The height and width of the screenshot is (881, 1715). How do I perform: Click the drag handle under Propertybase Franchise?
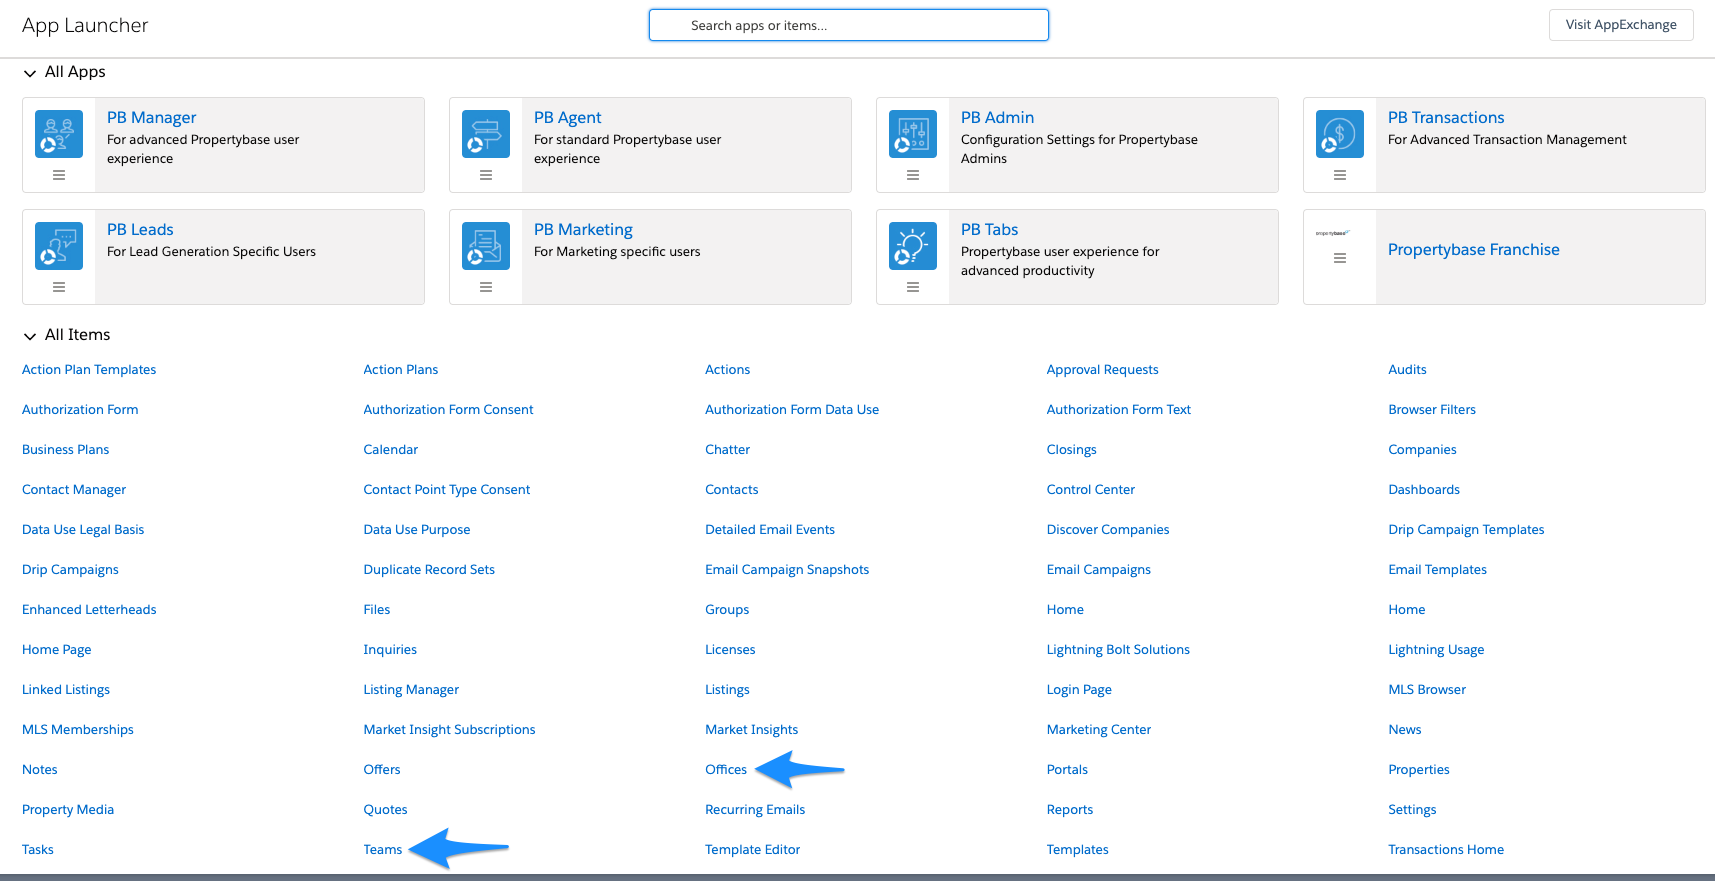tap(1340, 258)
